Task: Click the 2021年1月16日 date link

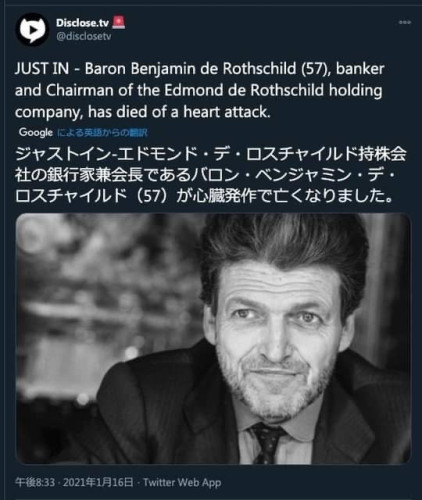Action: 98,482
